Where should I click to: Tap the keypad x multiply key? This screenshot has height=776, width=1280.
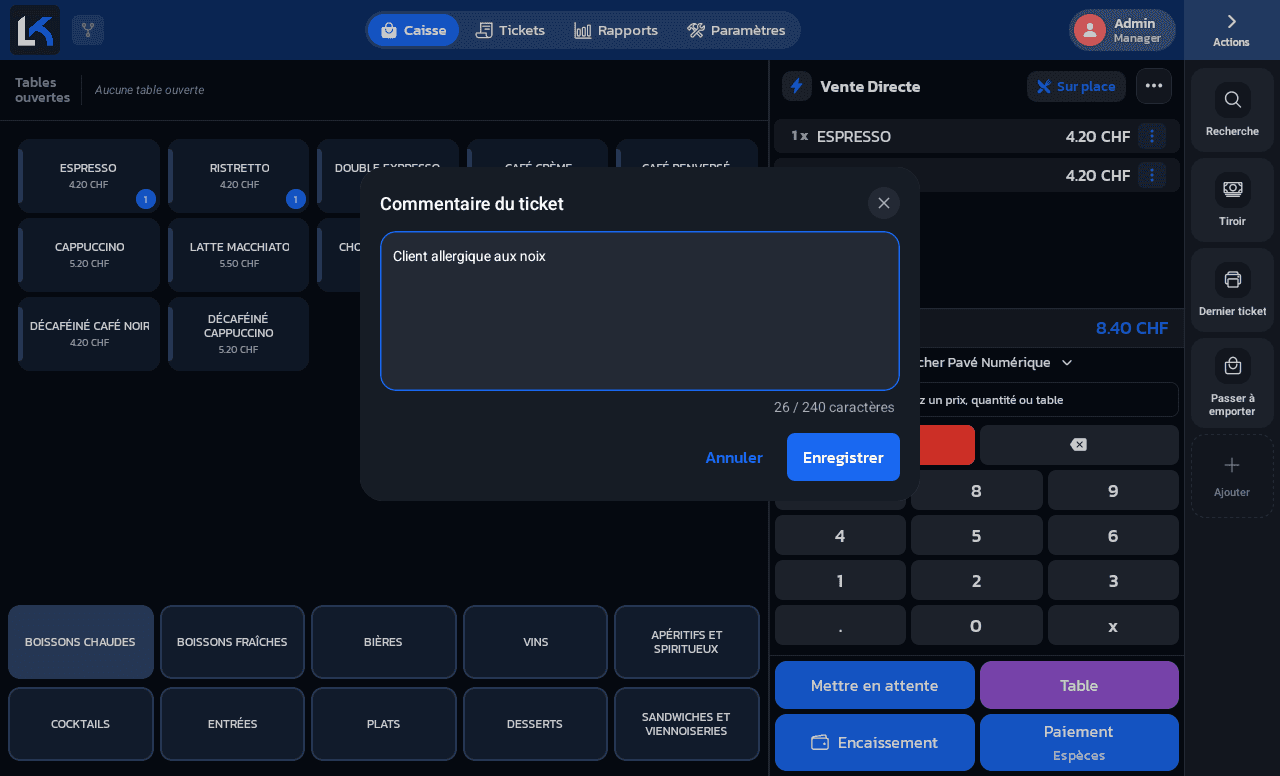(1113, 625)
